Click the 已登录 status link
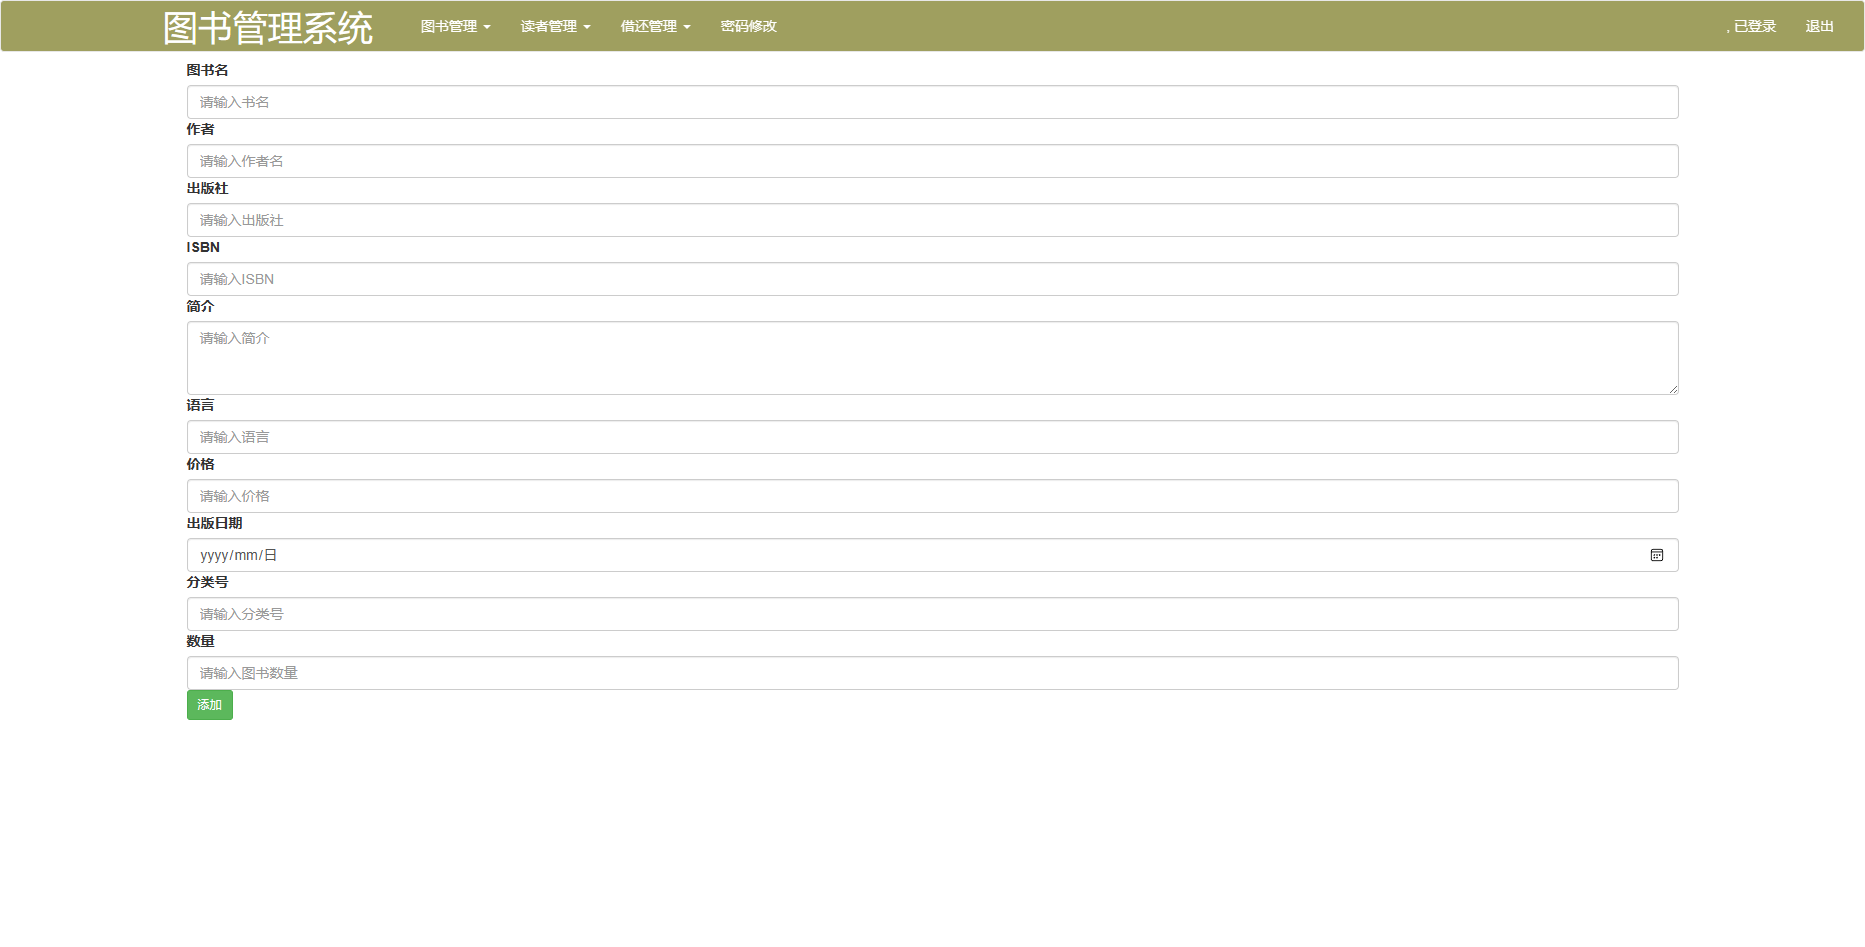The height and width of the screenshot is (947, 1865). [1752, 27]
